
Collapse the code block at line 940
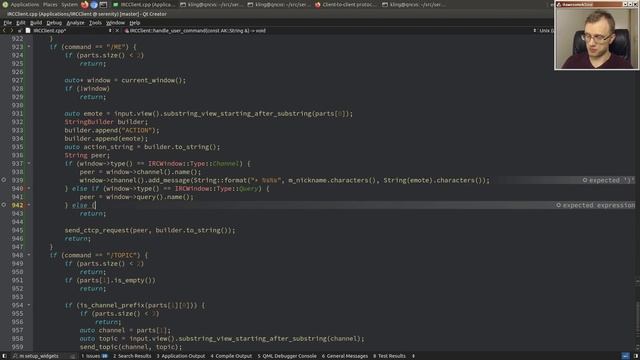click(x=29, y=188)
